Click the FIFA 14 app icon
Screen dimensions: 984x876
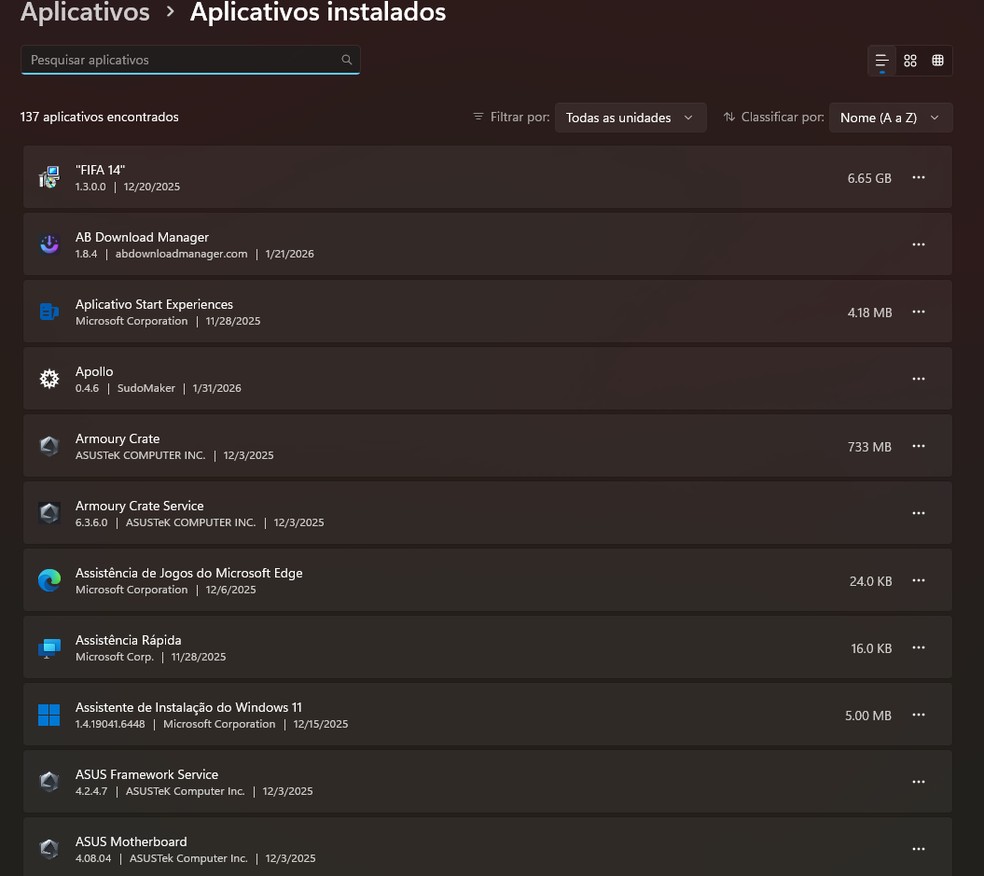click(x=49, y=178)
